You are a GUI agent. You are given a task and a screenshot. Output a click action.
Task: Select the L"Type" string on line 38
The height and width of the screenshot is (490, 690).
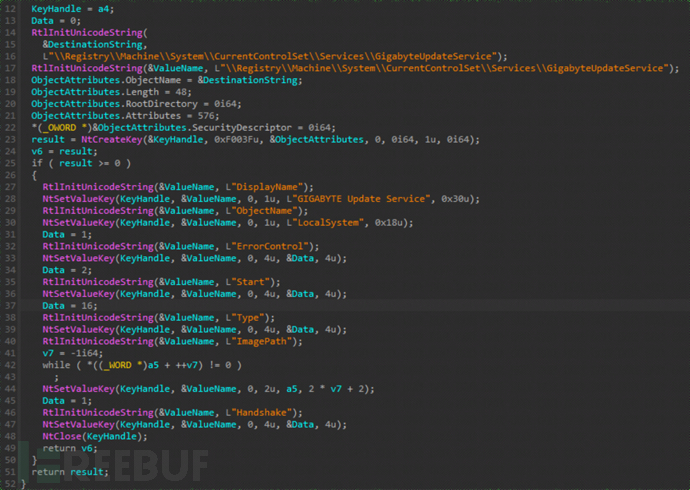[245, 318]
